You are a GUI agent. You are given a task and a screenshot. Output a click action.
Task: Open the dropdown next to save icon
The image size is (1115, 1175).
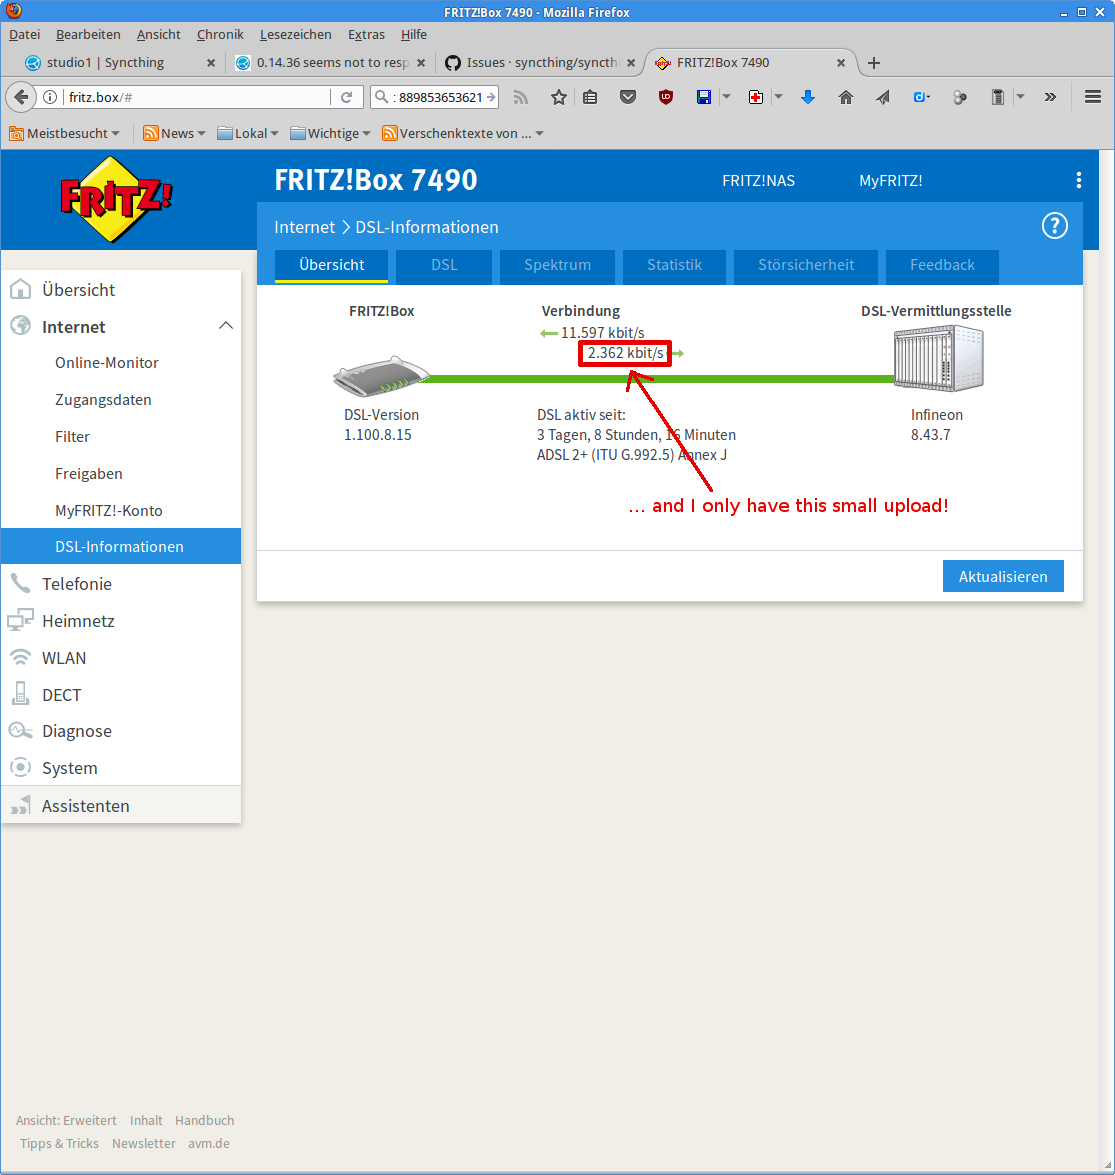pyautogui.click(x=726, y=97)
